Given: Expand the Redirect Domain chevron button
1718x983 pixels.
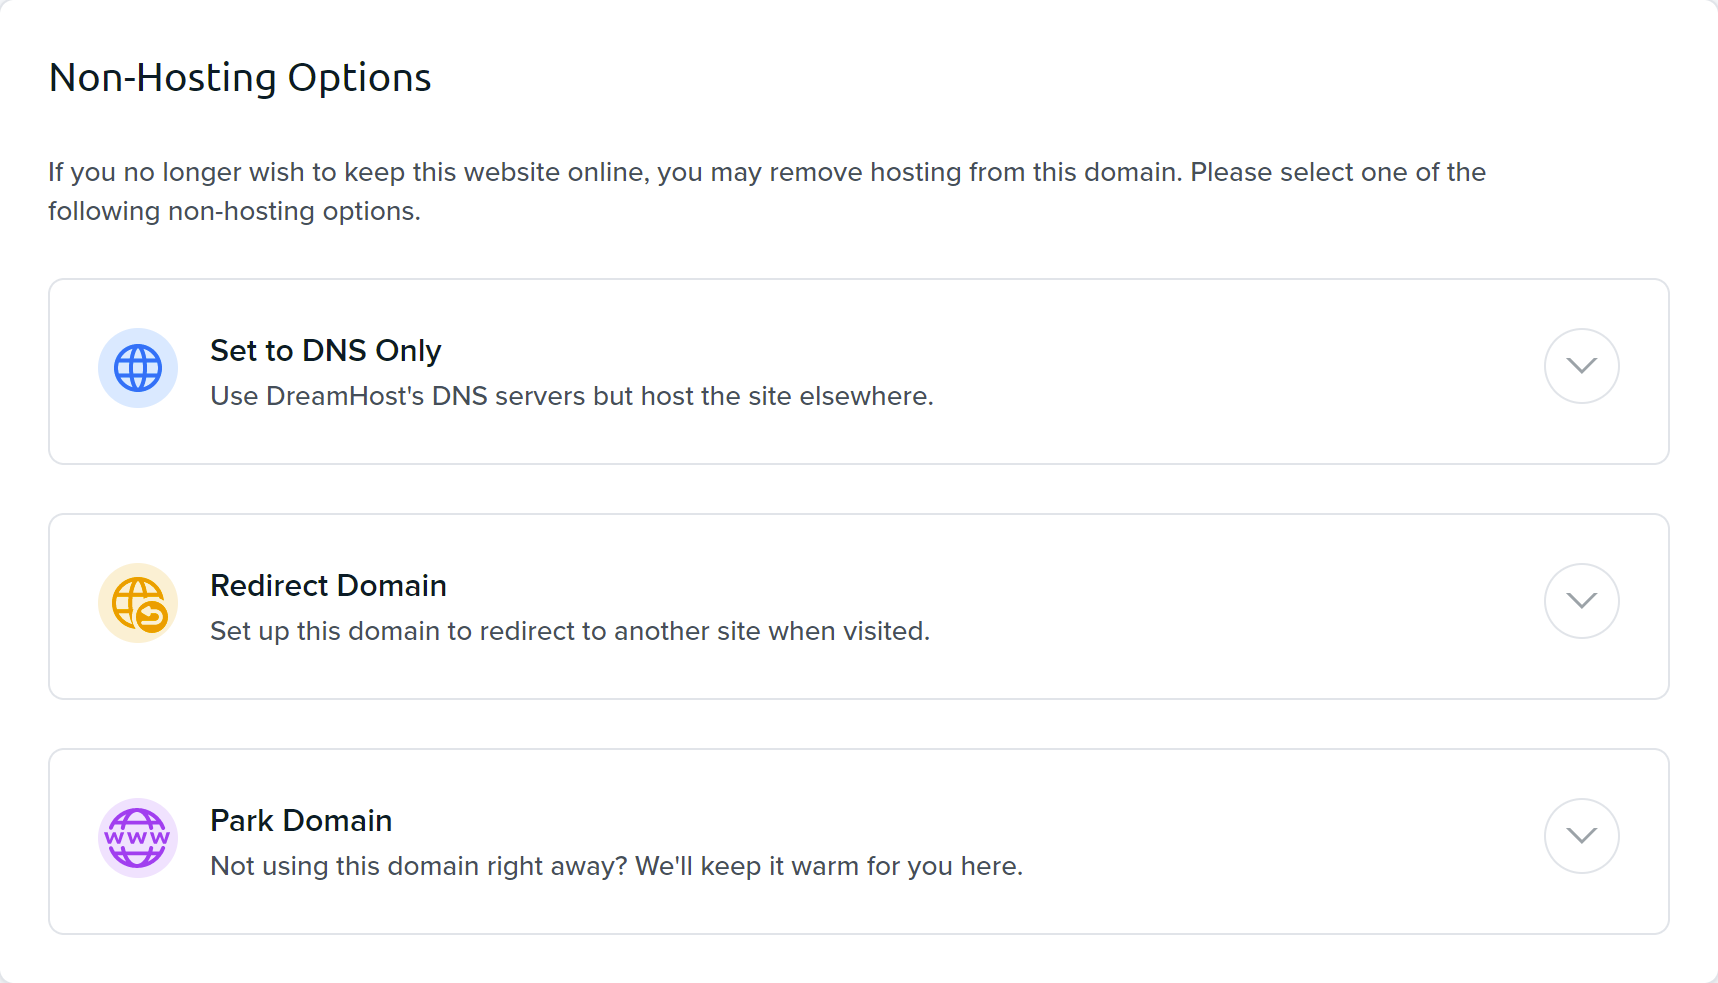Looking at the screenshot, I should pos(1581,601).
